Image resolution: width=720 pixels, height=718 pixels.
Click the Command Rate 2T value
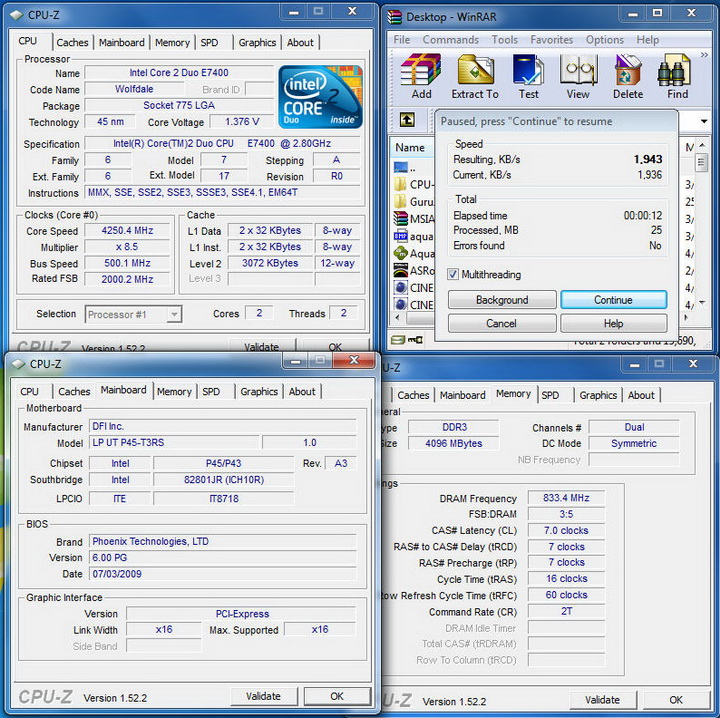[566, 611]
